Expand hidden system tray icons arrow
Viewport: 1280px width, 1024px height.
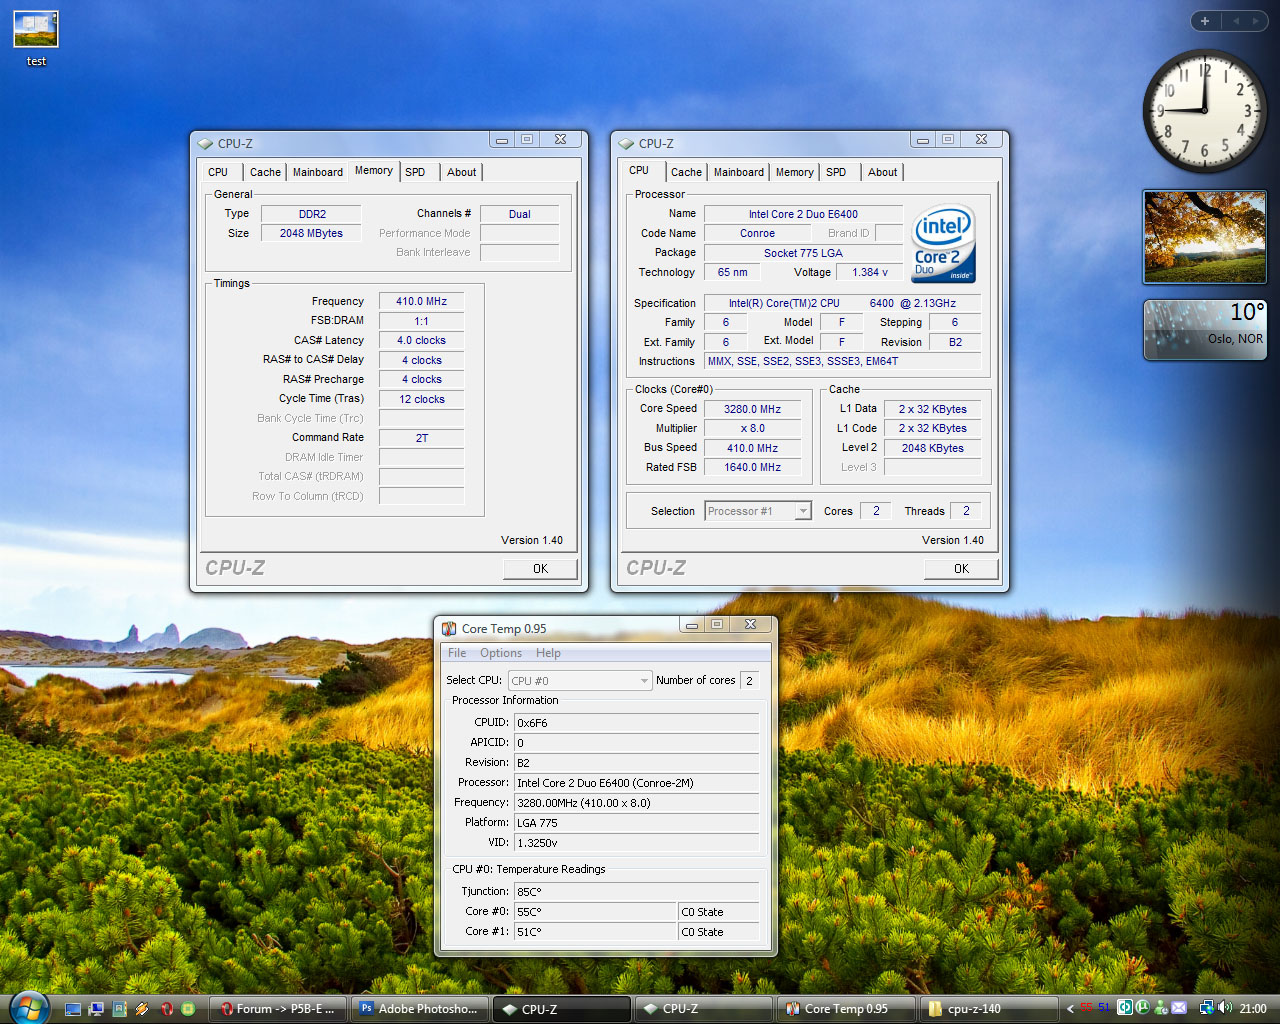(1070, 1009)
